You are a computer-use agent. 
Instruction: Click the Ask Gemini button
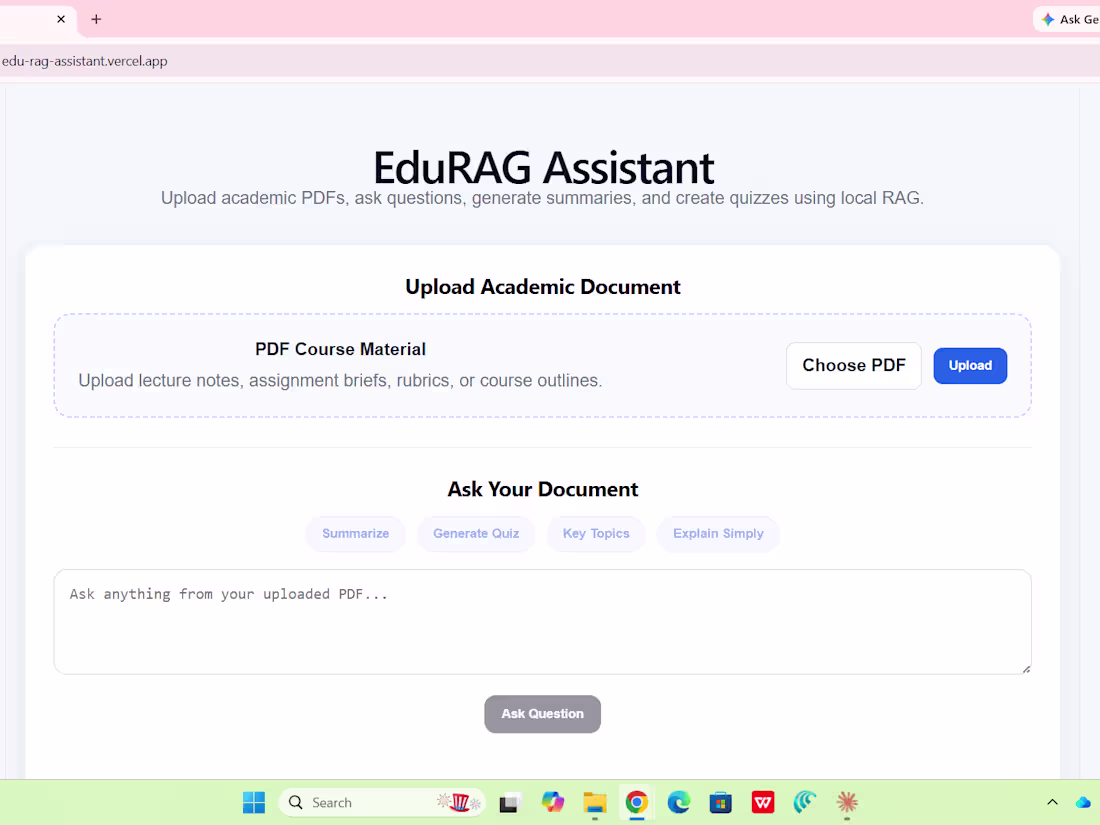point(1068,19)
